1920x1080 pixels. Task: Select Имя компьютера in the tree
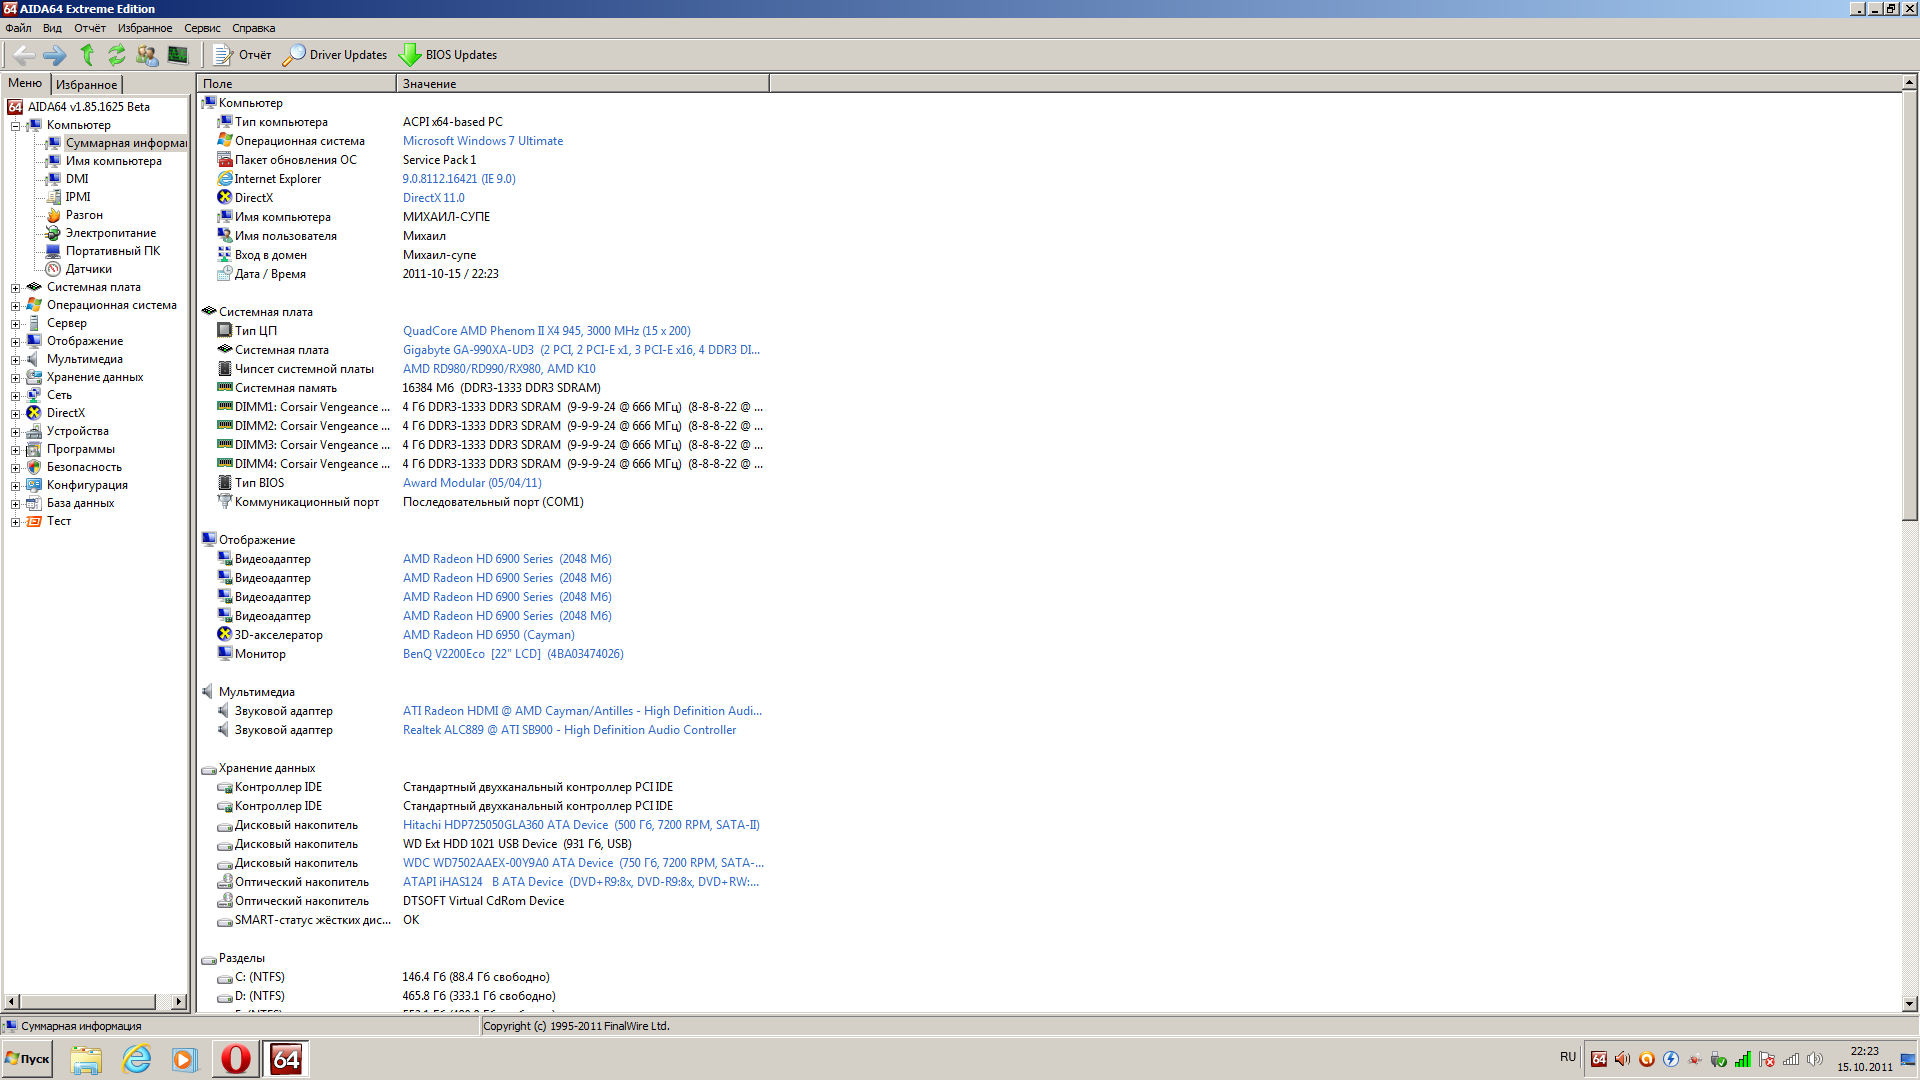pyautogui.click(x=113, y=161)
